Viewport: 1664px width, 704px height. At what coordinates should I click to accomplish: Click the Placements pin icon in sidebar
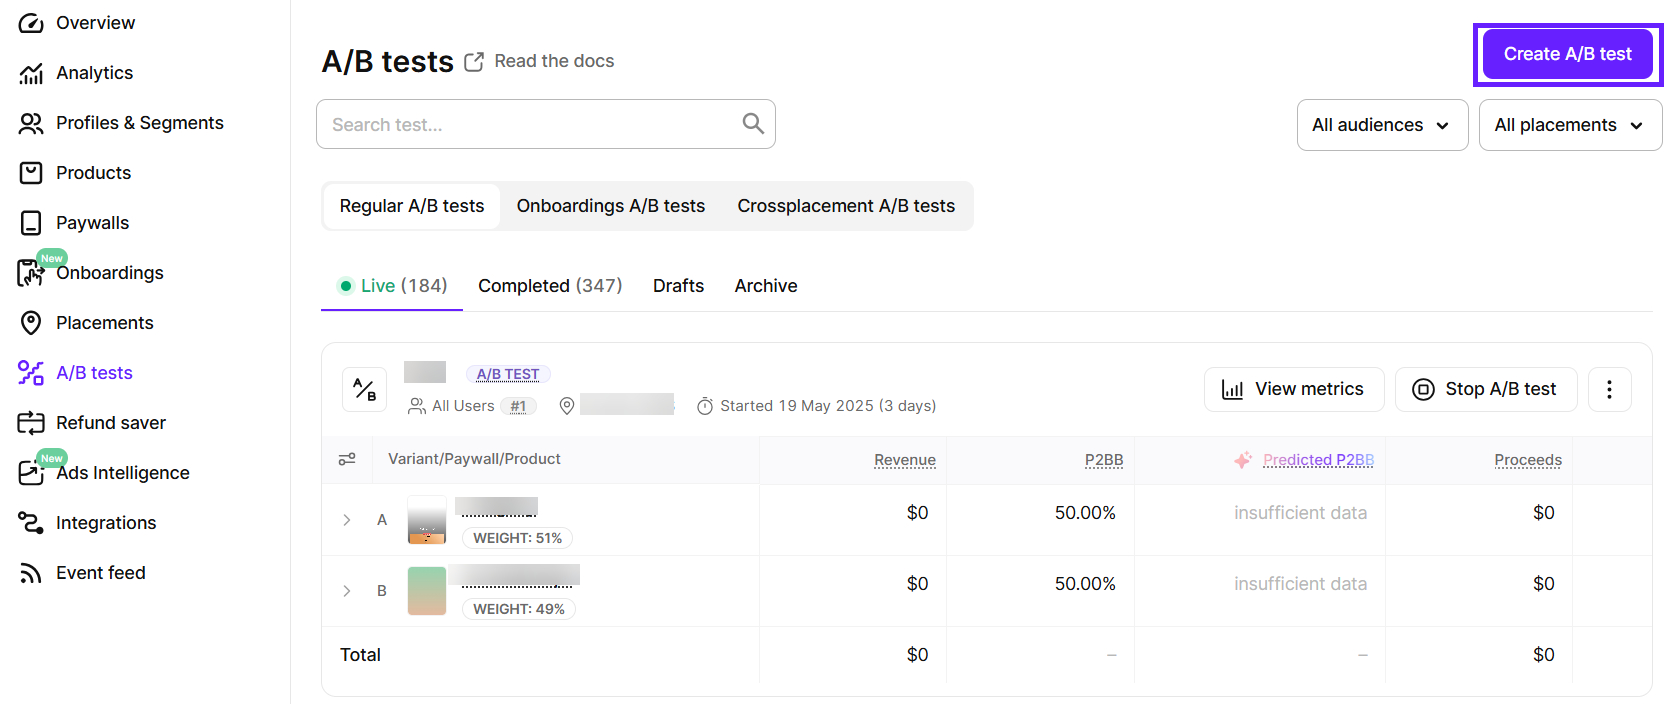pos(31,323)
